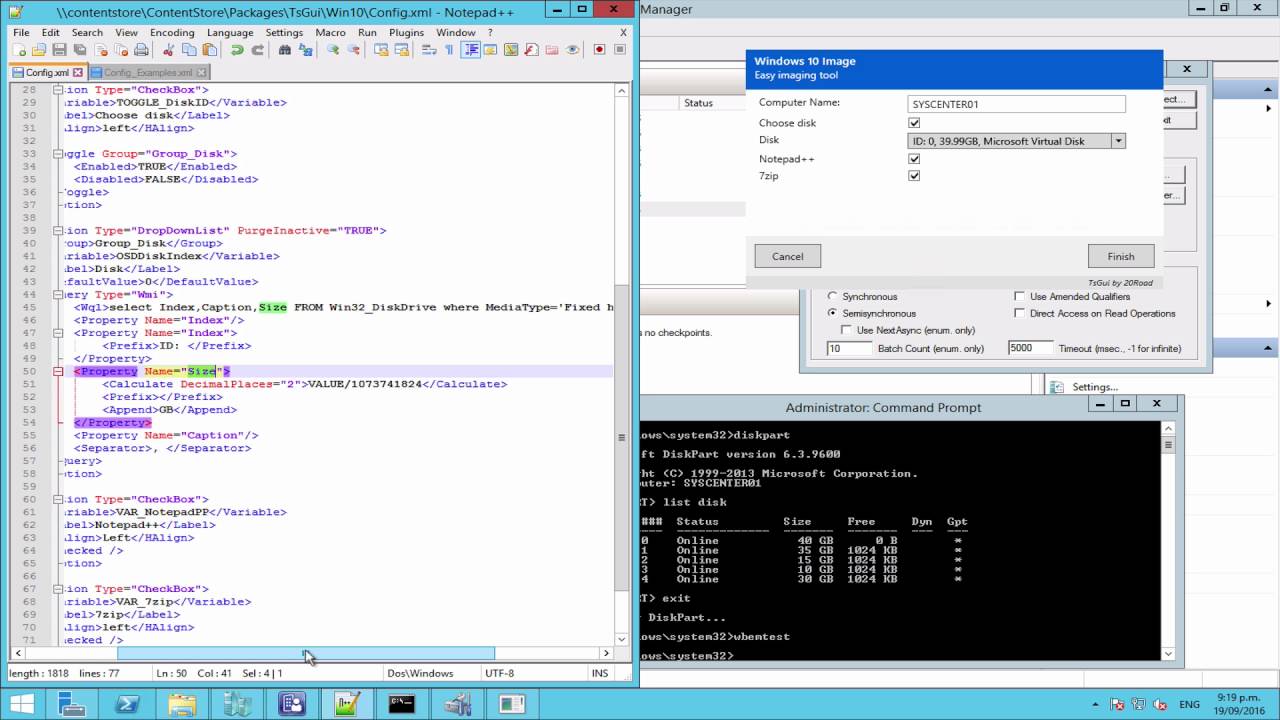The image size is (1280, 720).
Task: Undo with the green arrow icon
Action: pos(237,50)
